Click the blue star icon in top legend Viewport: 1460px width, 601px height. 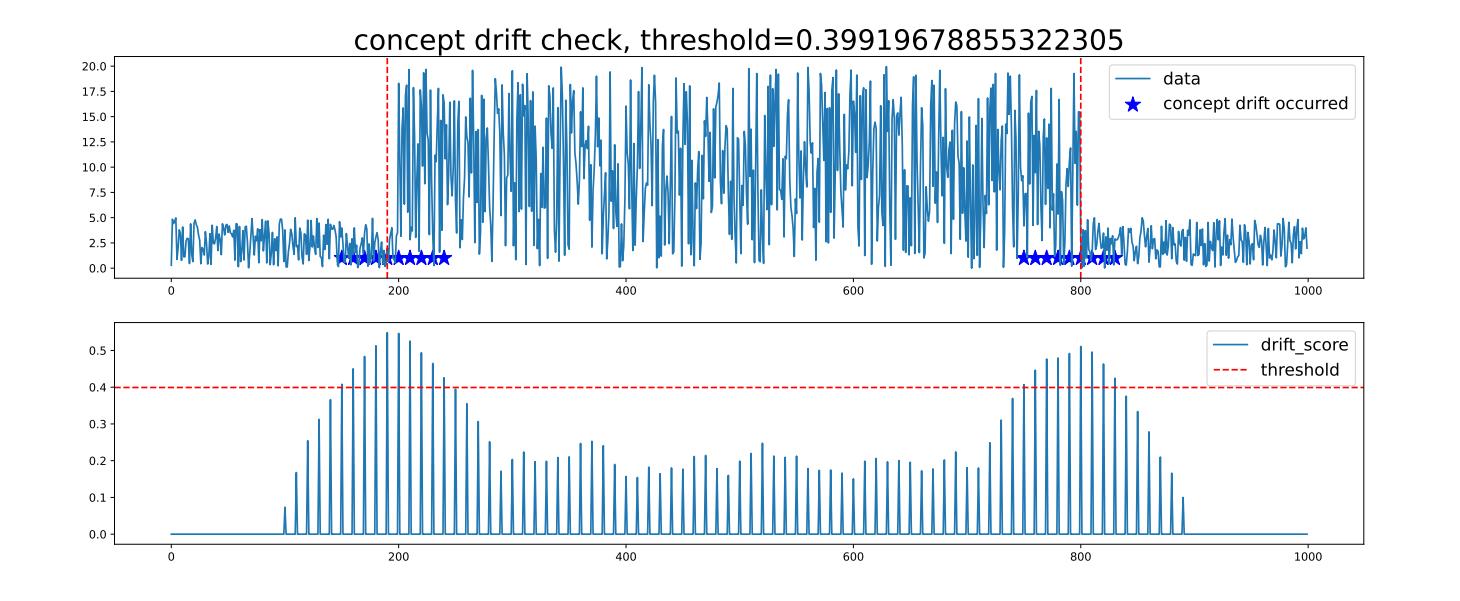point(1133,104)
